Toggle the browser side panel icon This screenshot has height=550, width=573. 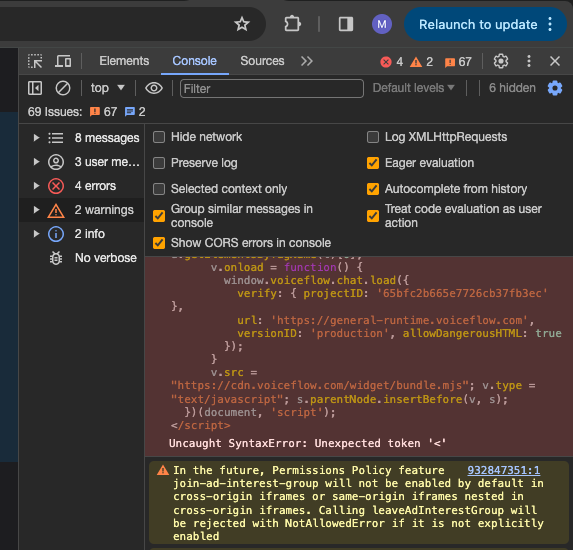(345, 24)
